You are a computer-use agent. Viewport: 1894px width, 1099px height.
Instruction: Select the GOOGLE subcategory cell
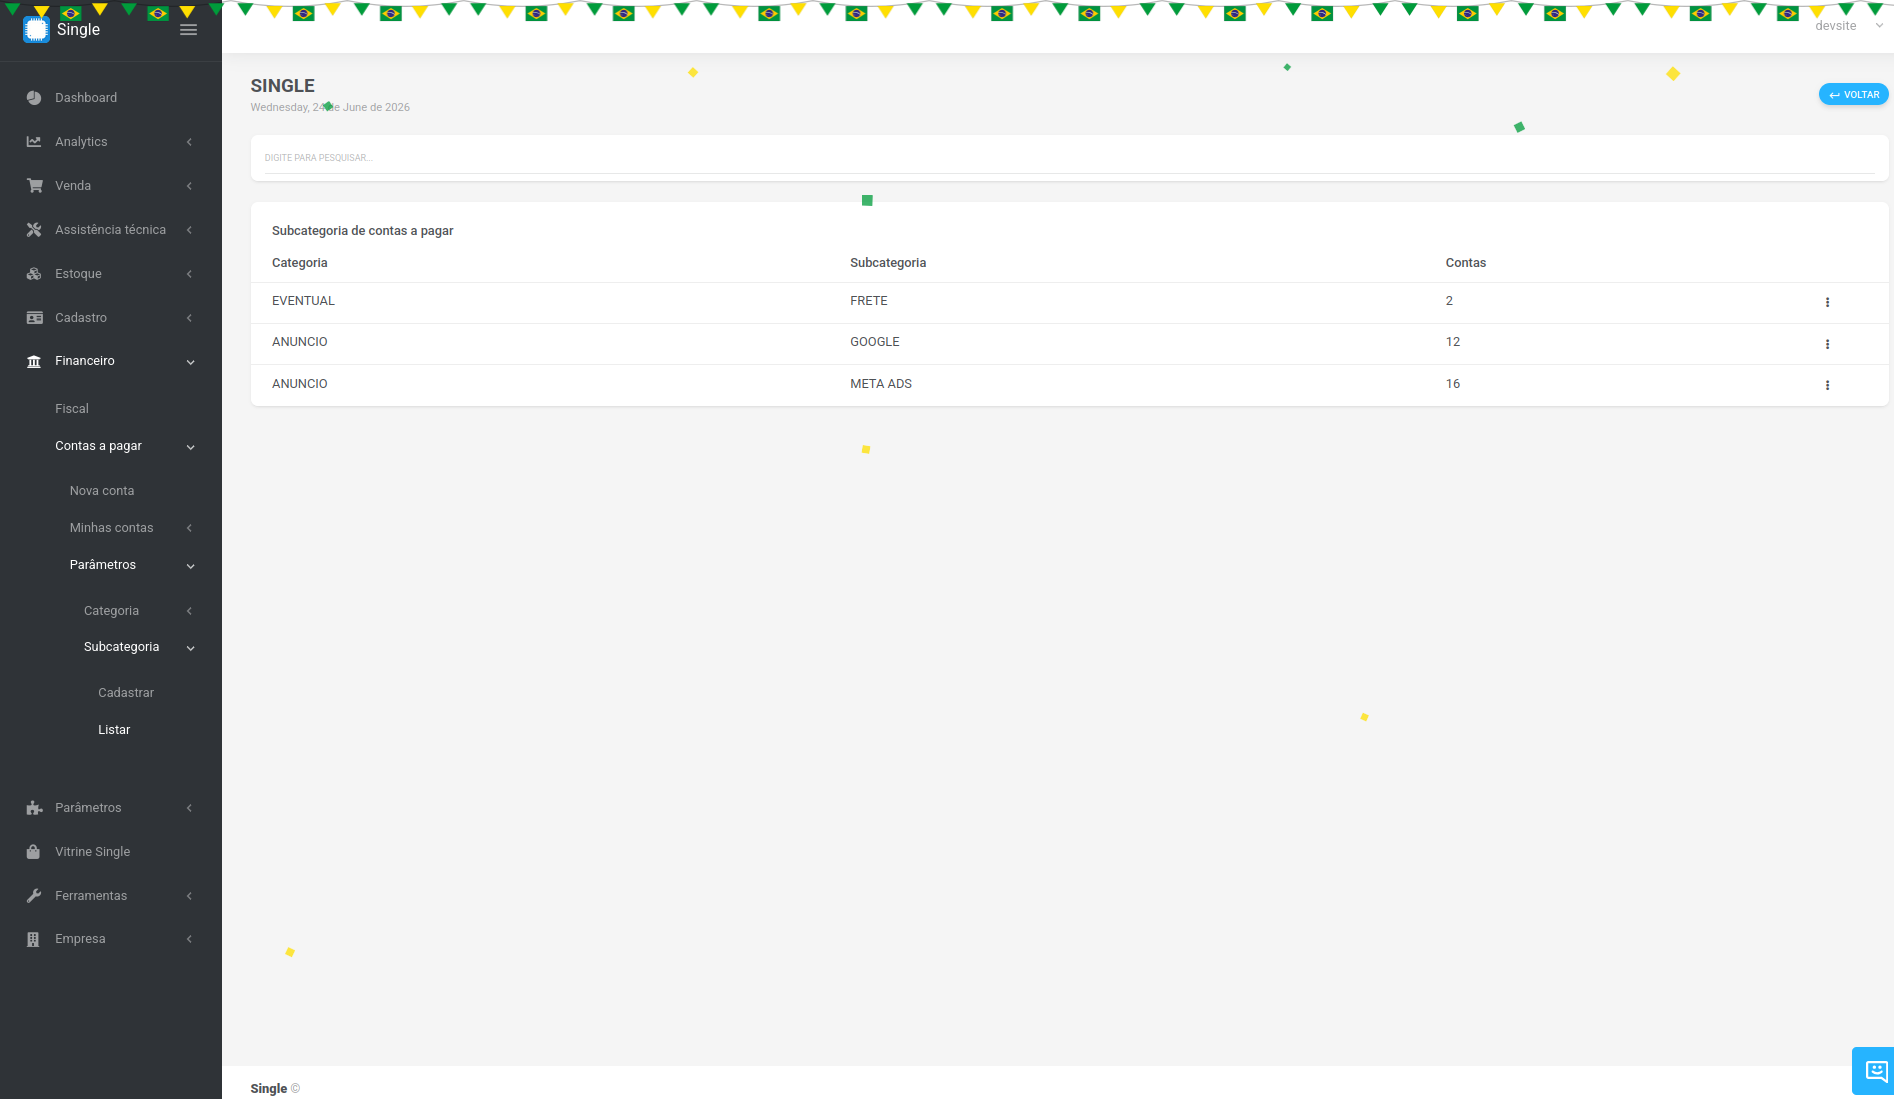[875, 342]
